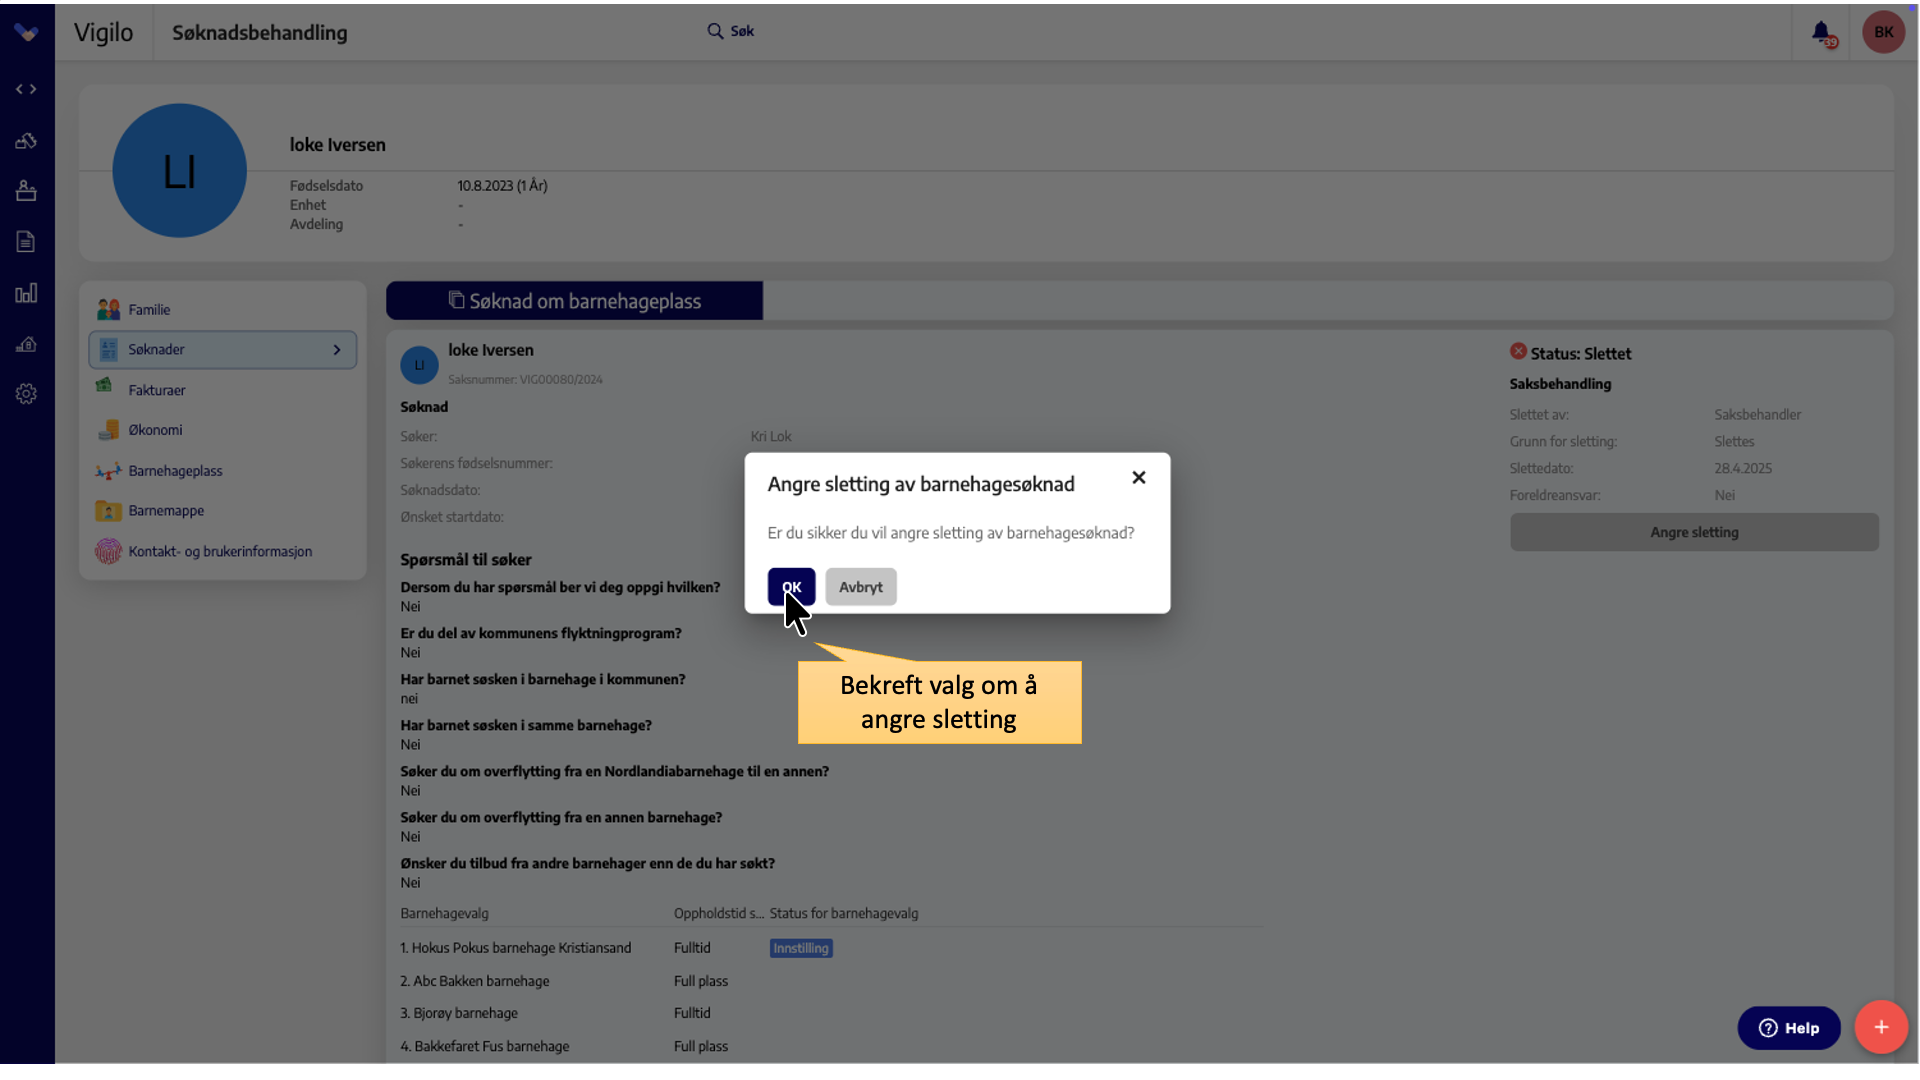Open the people group sidebar icon

(26, 141)
